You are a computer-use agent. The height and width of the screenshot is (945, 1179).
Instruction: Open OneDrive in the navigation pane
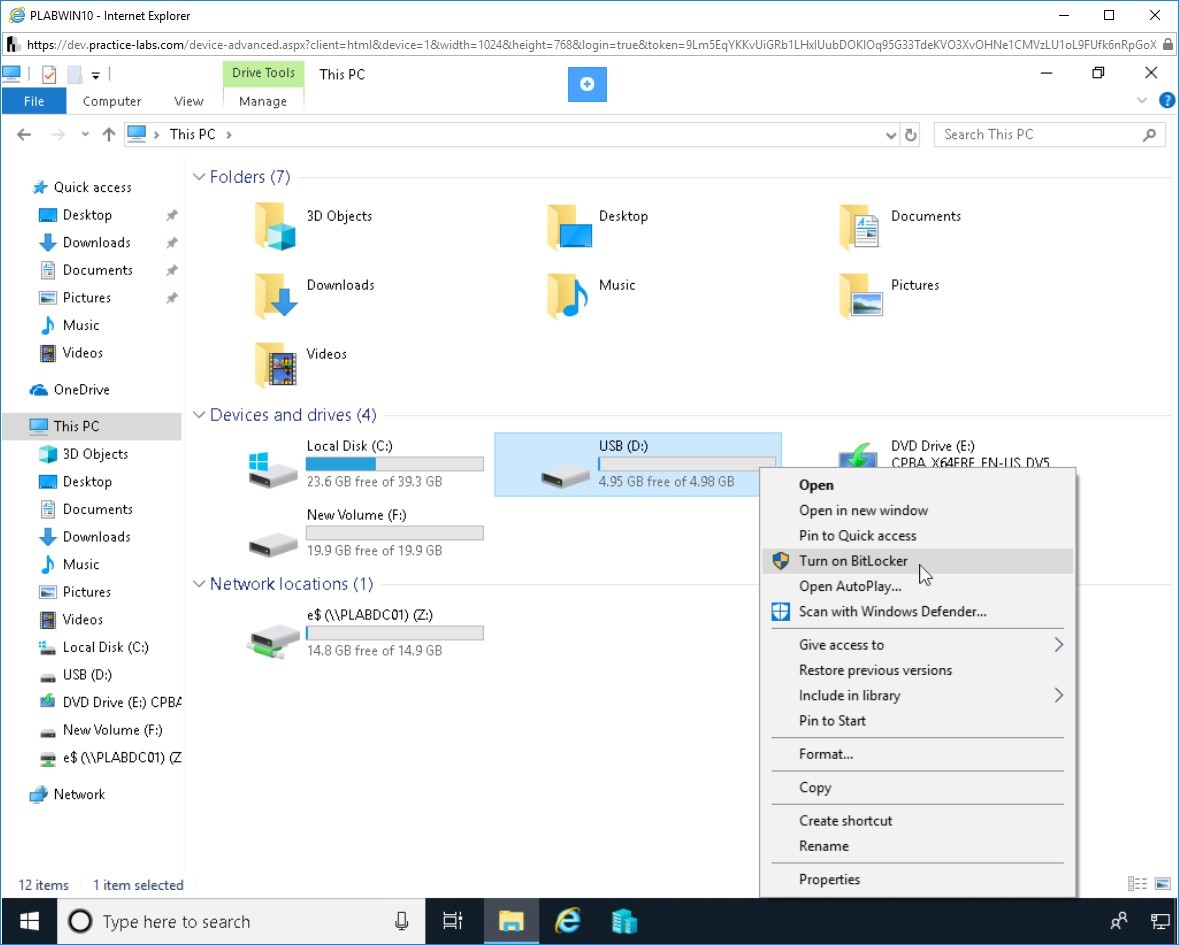pos(81,389)
